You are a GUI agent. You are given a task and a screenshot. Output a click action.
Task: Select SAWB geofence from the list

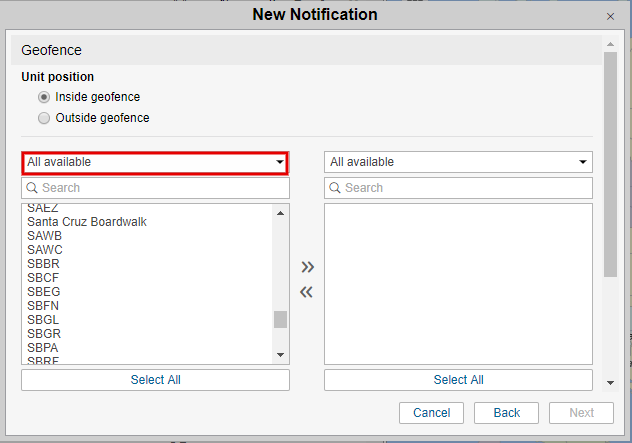click(45, 236)
